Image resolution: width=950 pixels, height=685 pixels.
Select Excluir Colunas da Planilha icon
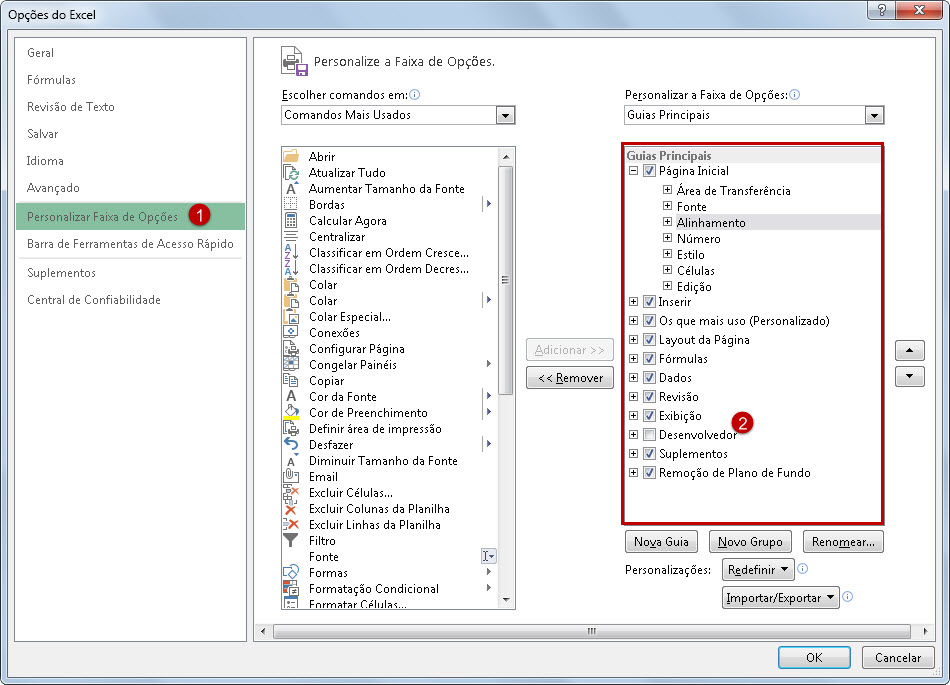point(291,509)
